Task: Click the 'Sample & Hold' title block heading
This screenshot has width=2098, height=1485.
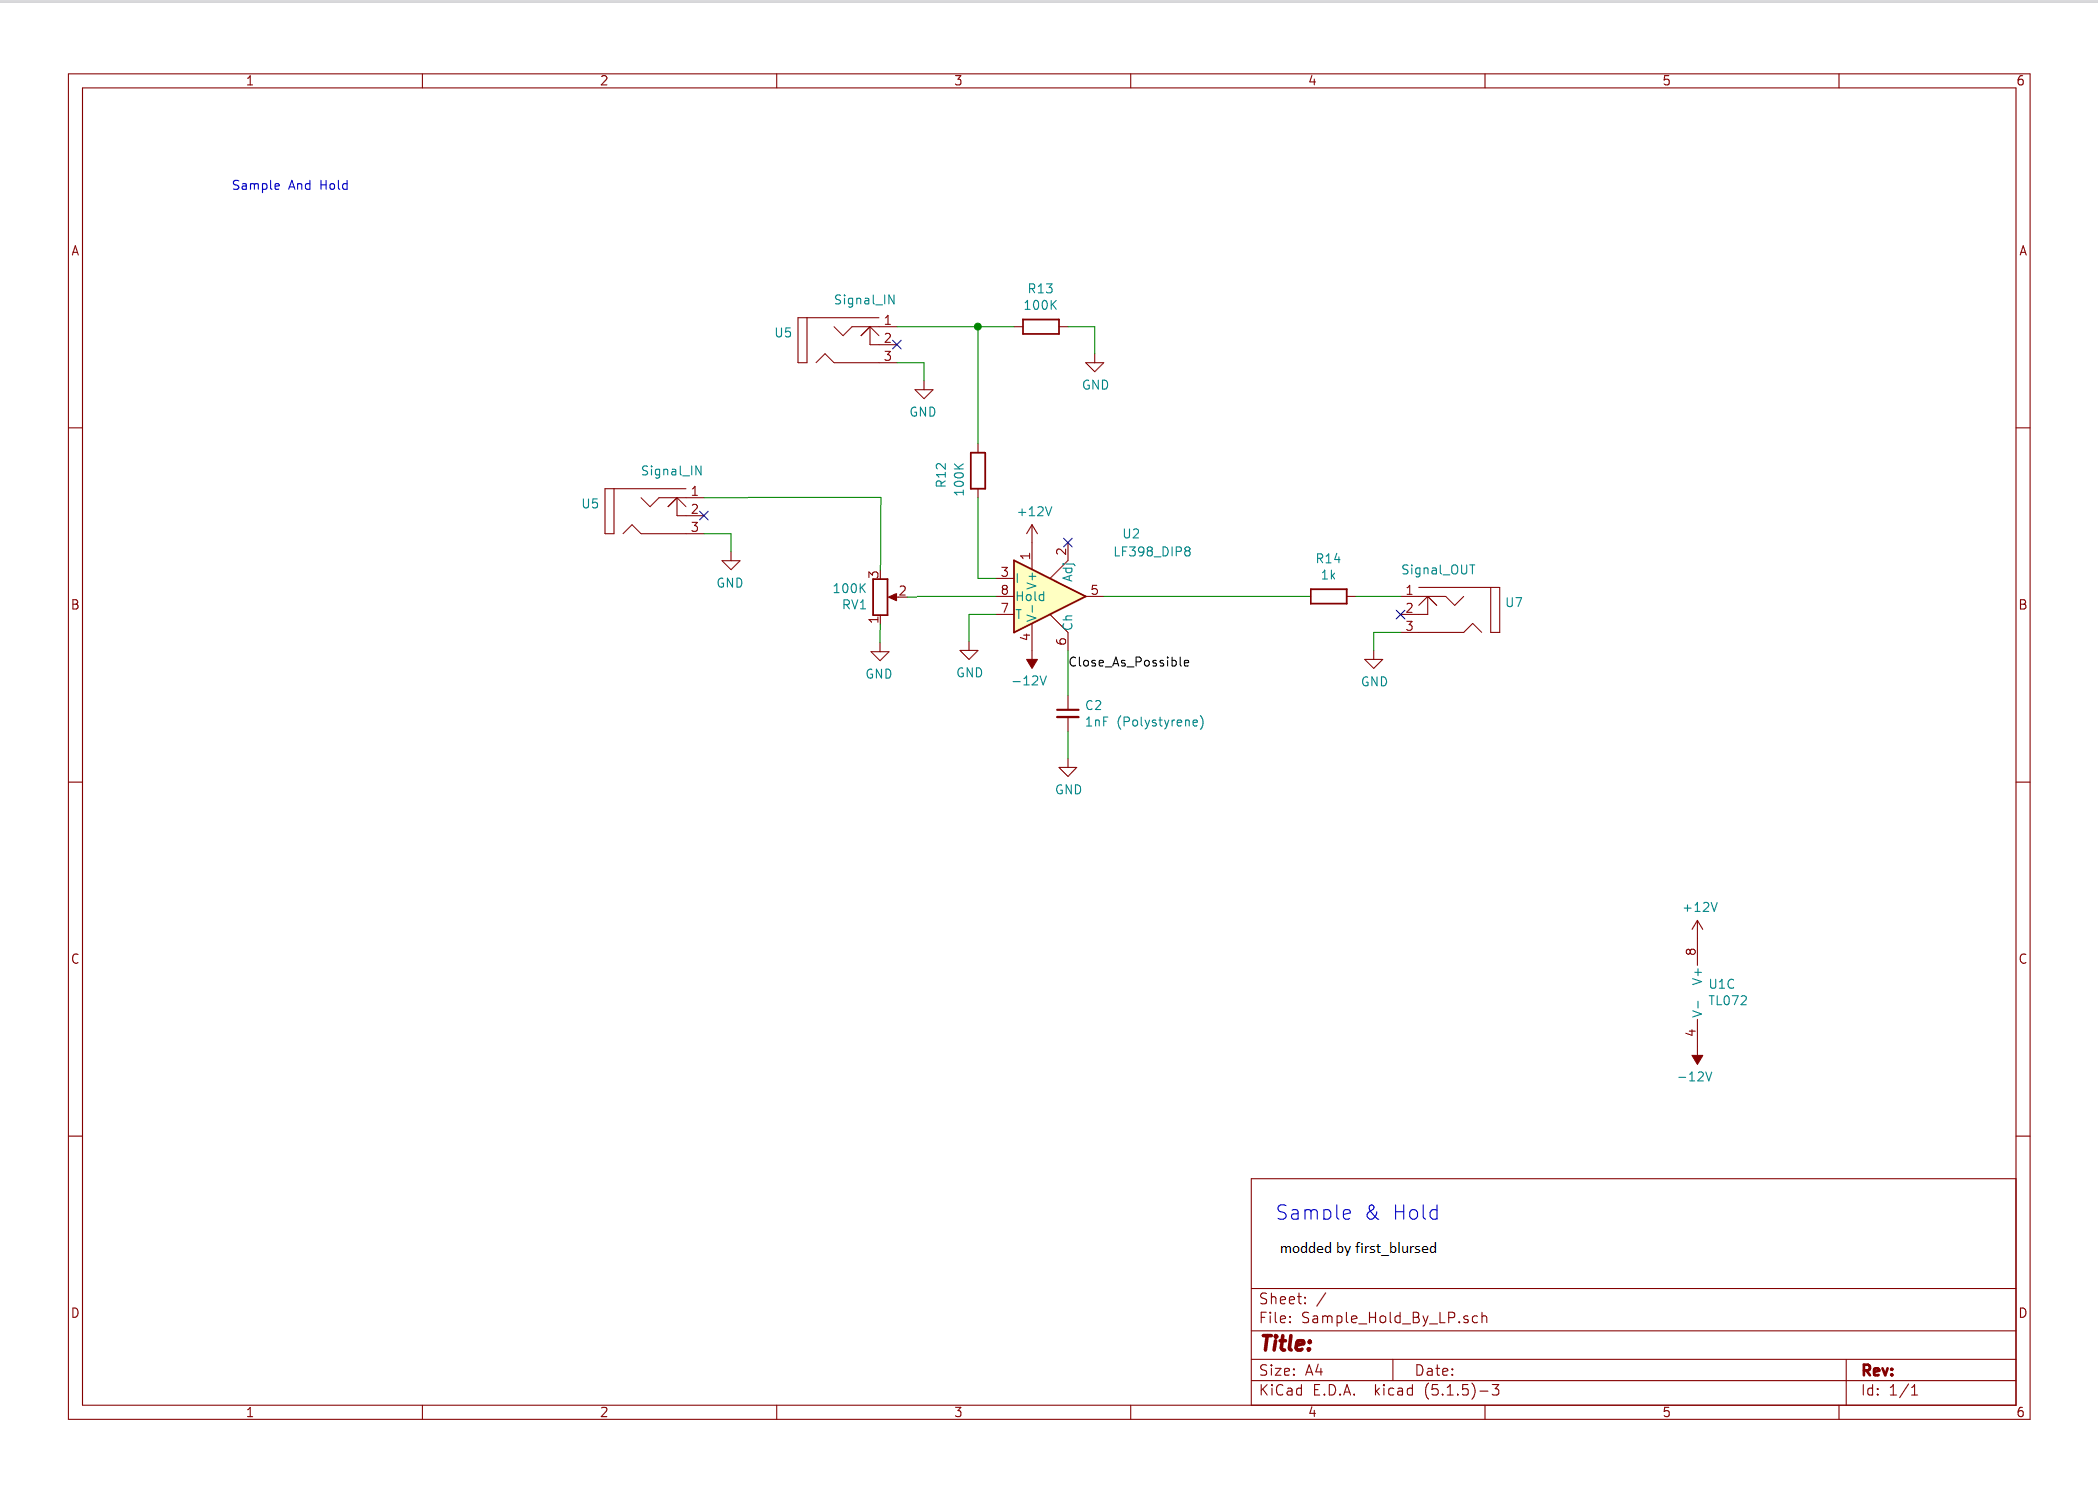Action: coord(1356,1213)
